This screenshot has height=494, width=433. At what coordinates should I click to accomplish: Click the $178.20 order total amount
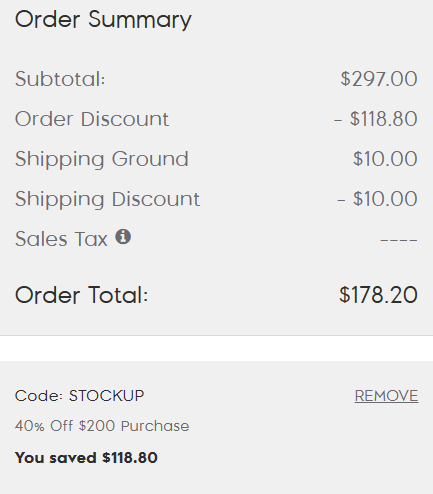click(378, 295)
